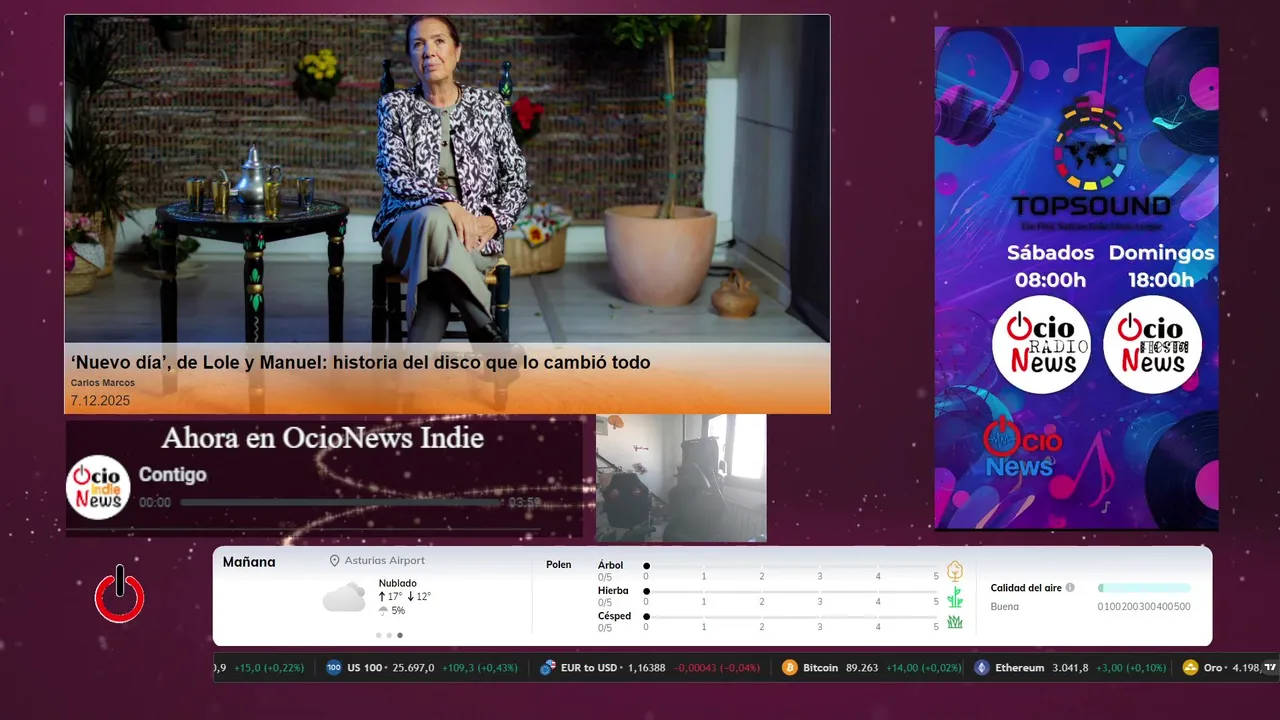The width and height of the screenshot is (1280, 720).
Task: Select the third weather carousel dot
Action: tap(400, 635)
